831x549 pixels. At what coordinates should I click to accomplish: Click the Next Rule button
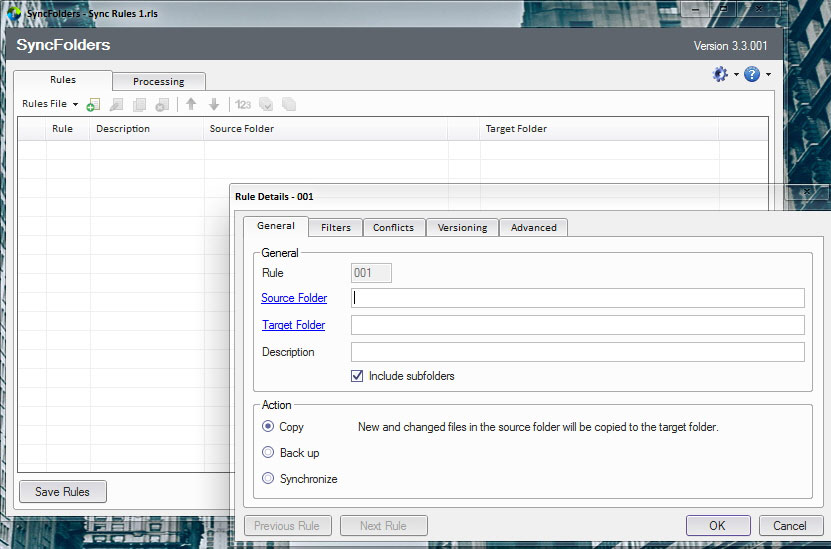[x=383, y=525]
